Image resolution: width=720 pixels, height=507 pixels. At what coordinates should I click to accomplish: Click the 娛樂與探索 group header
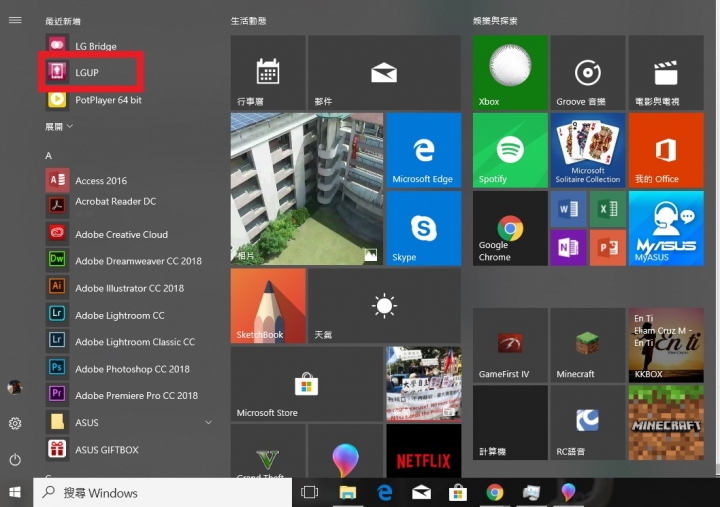(x=495, y=21)
